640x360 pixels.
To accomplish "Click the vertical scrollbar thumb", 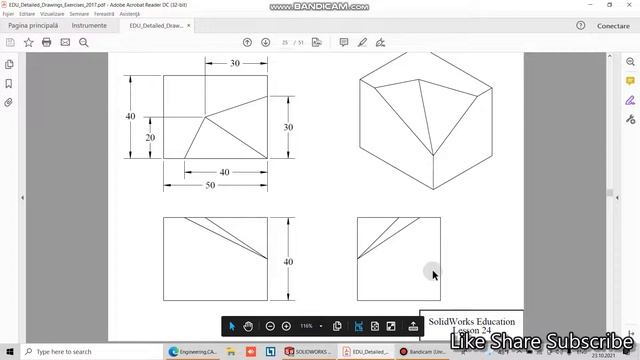I will coord(610,192).
